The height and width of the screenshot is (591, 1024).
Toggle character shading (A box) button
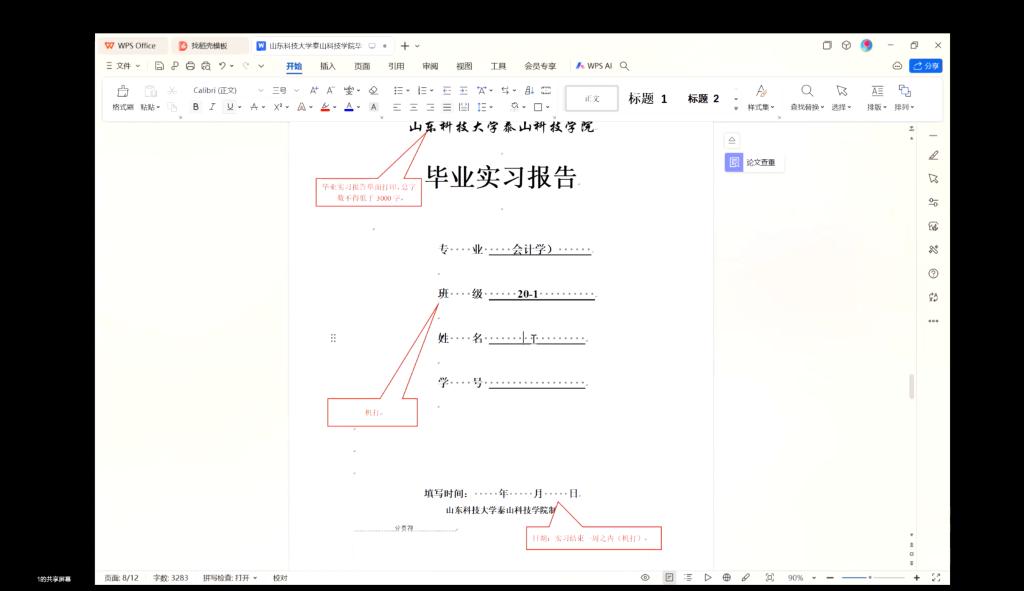[x=374, y=107]
